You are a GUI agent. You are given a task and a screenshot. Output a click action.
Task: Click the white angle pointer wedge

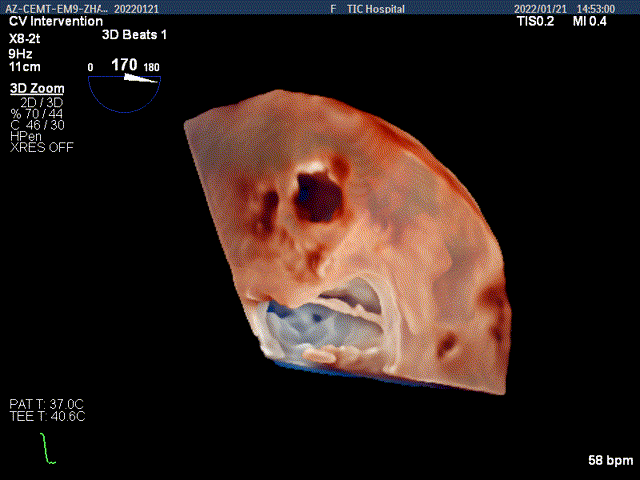point(139,78)
